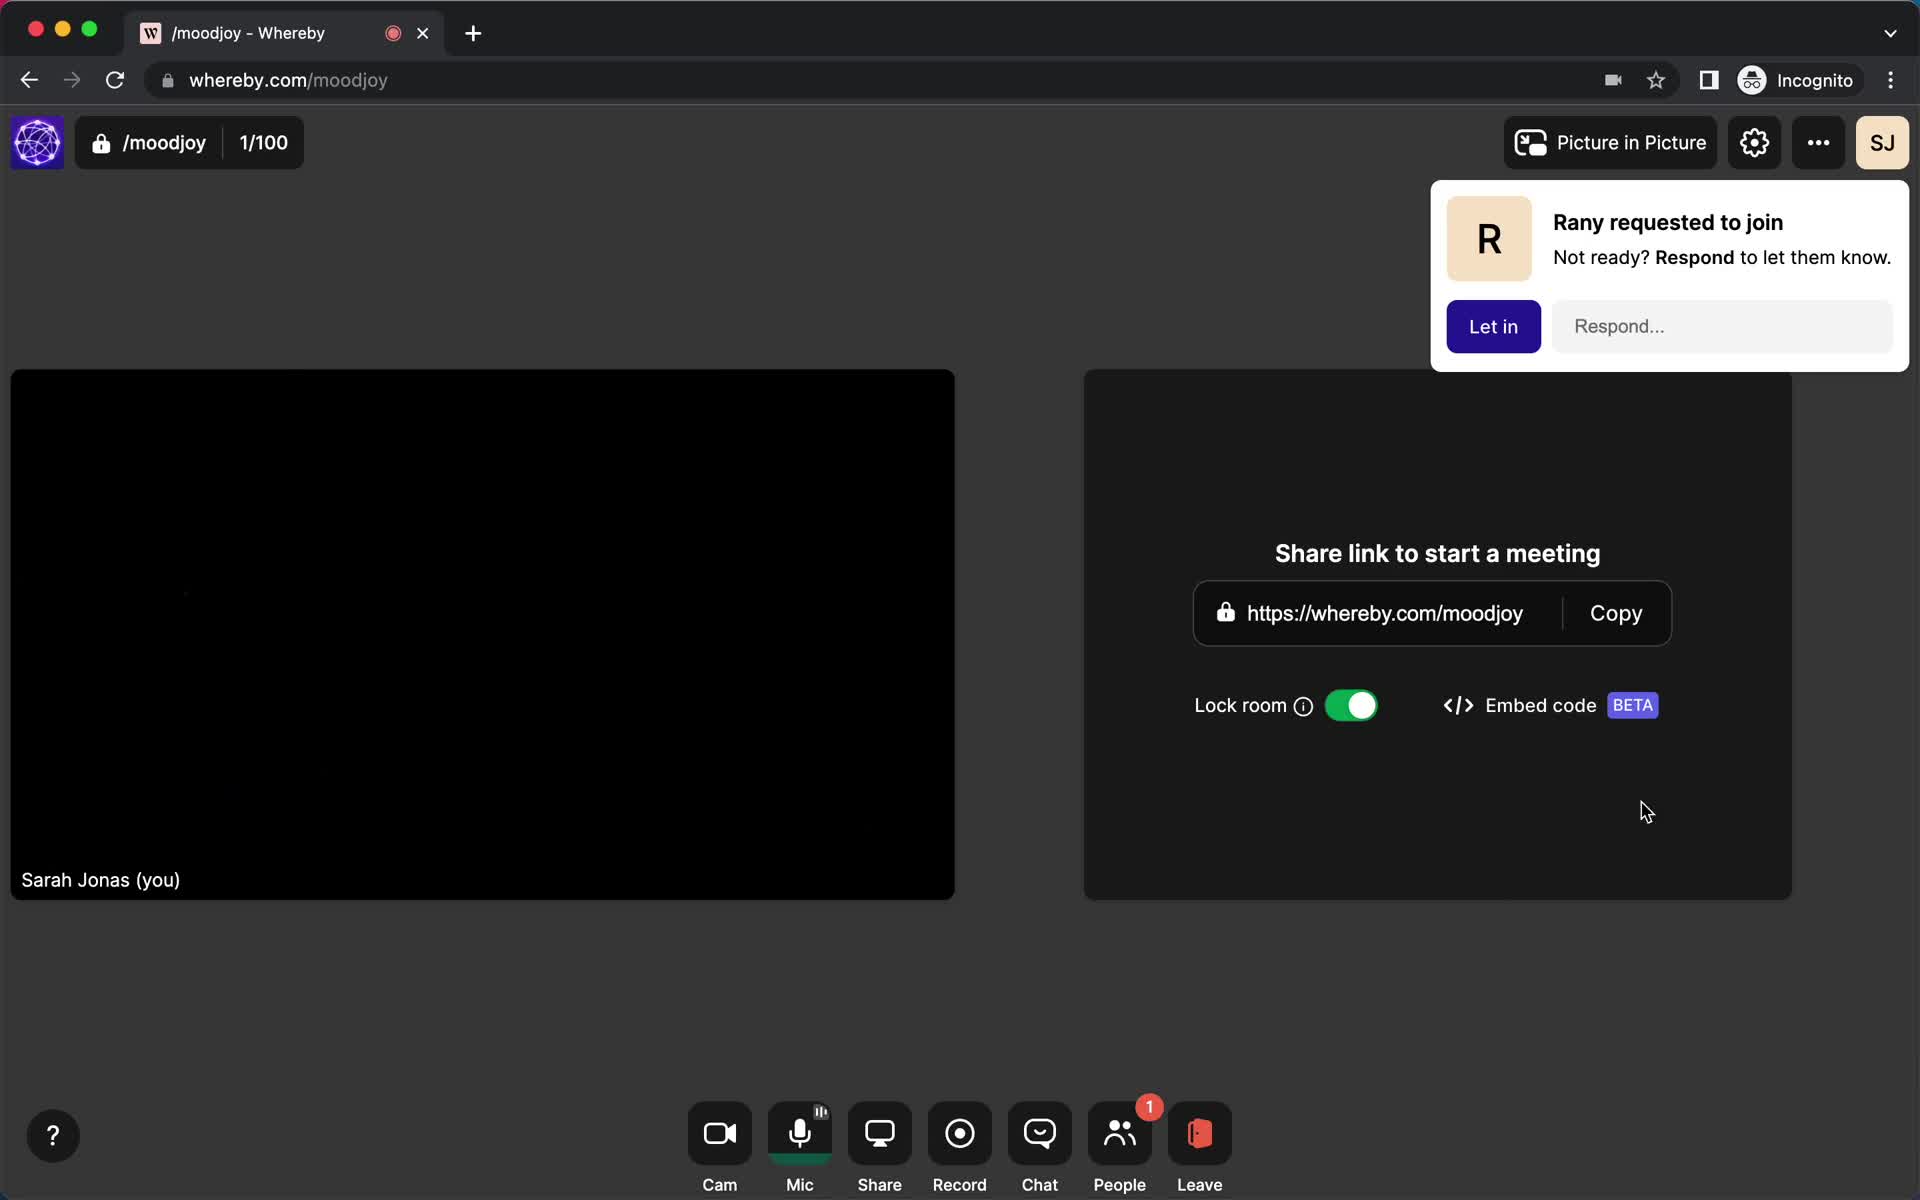Click the Cam icon to toggle camera

point(719,1134)
